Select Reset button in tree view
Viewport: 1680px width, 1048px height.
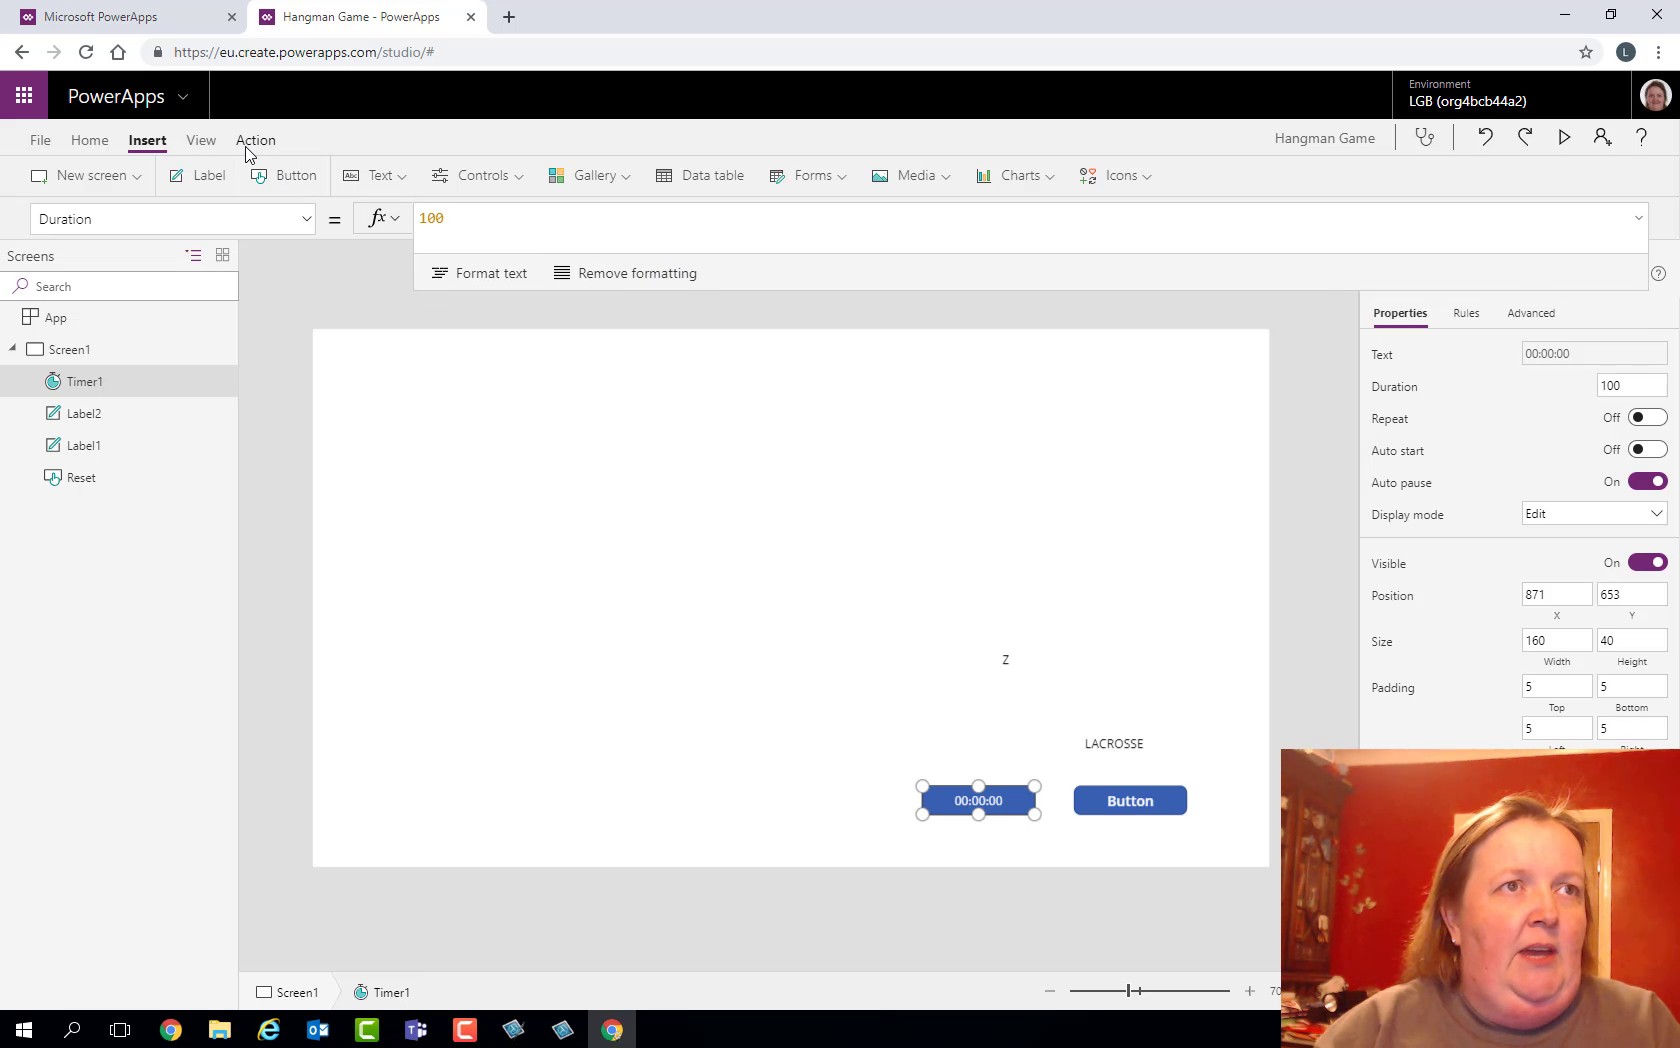pos(119,477)
